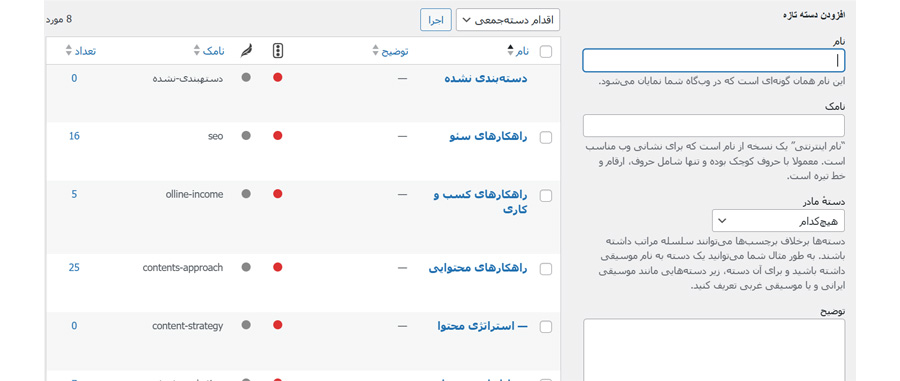
Task: Click the slug text دسته‌بندی-نشده
Action: [188, 79]
